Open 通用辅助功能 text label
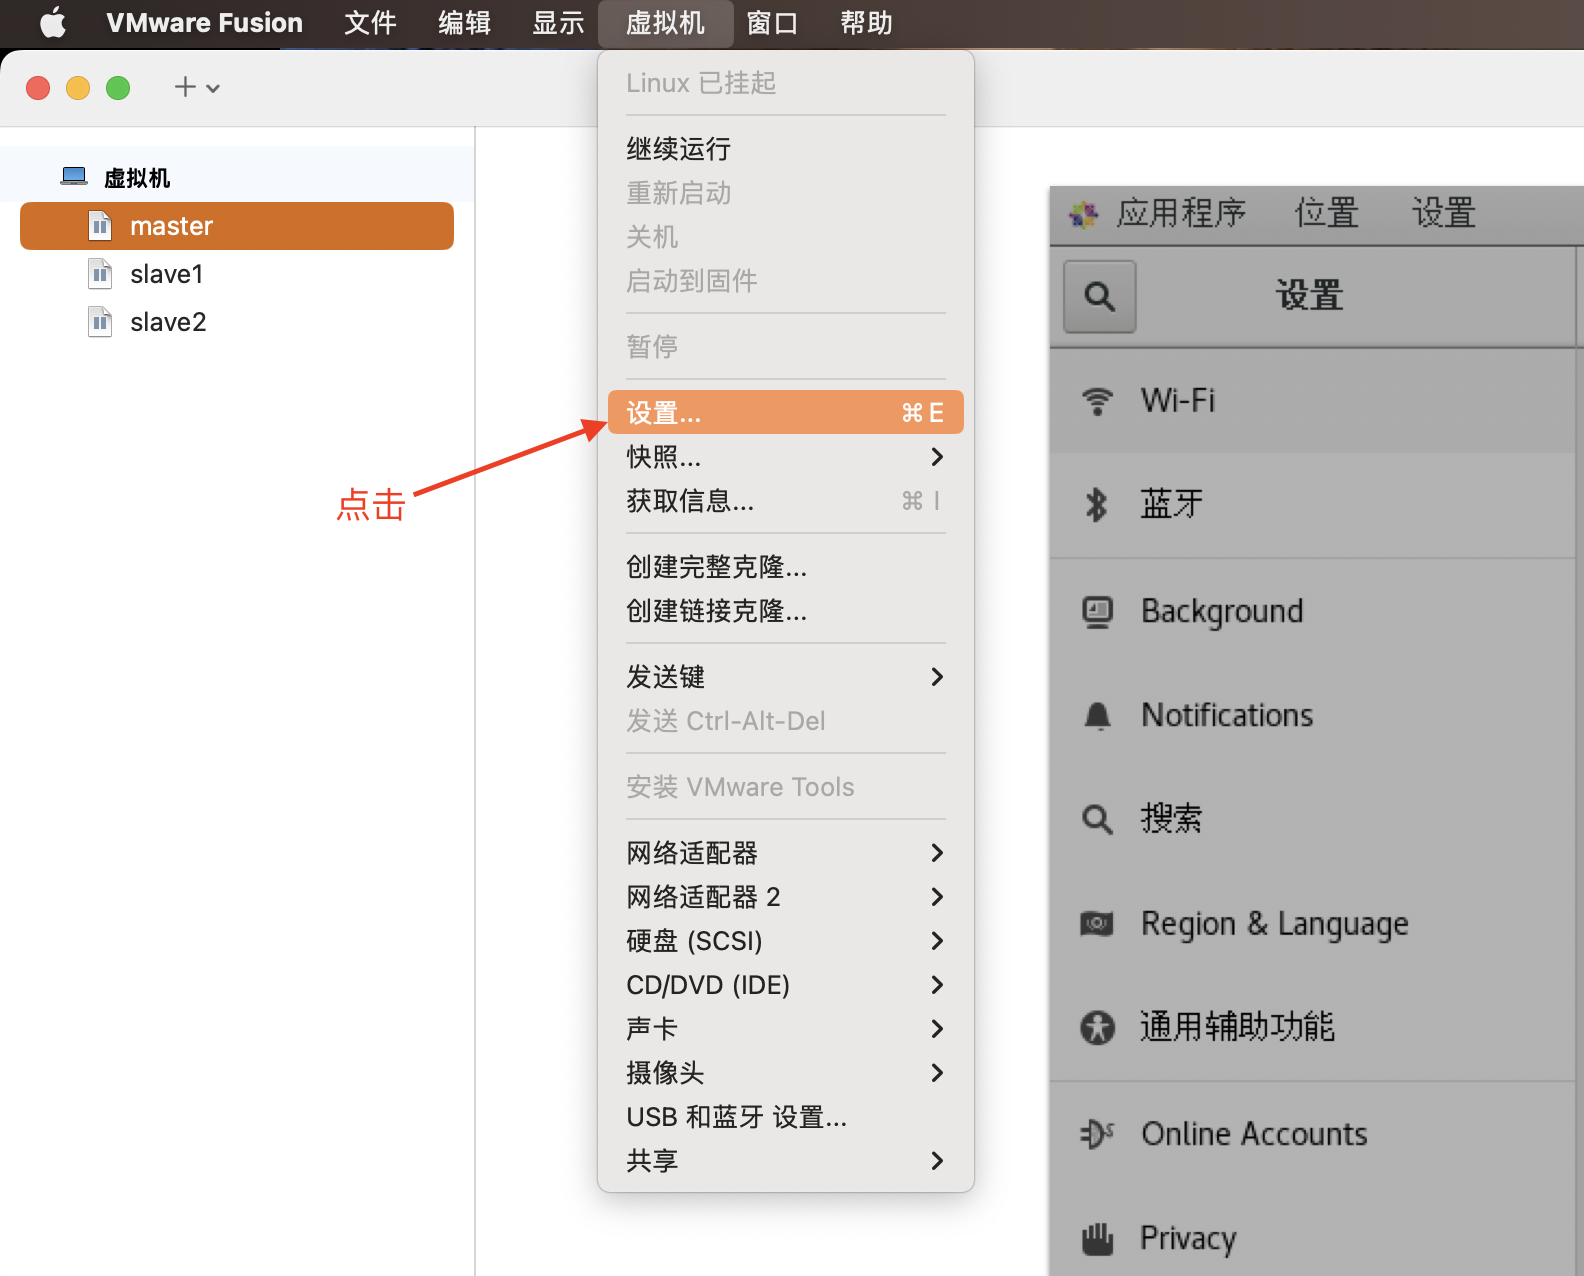Viewport: 1584px width, 1276px height. [1238, 1027]
